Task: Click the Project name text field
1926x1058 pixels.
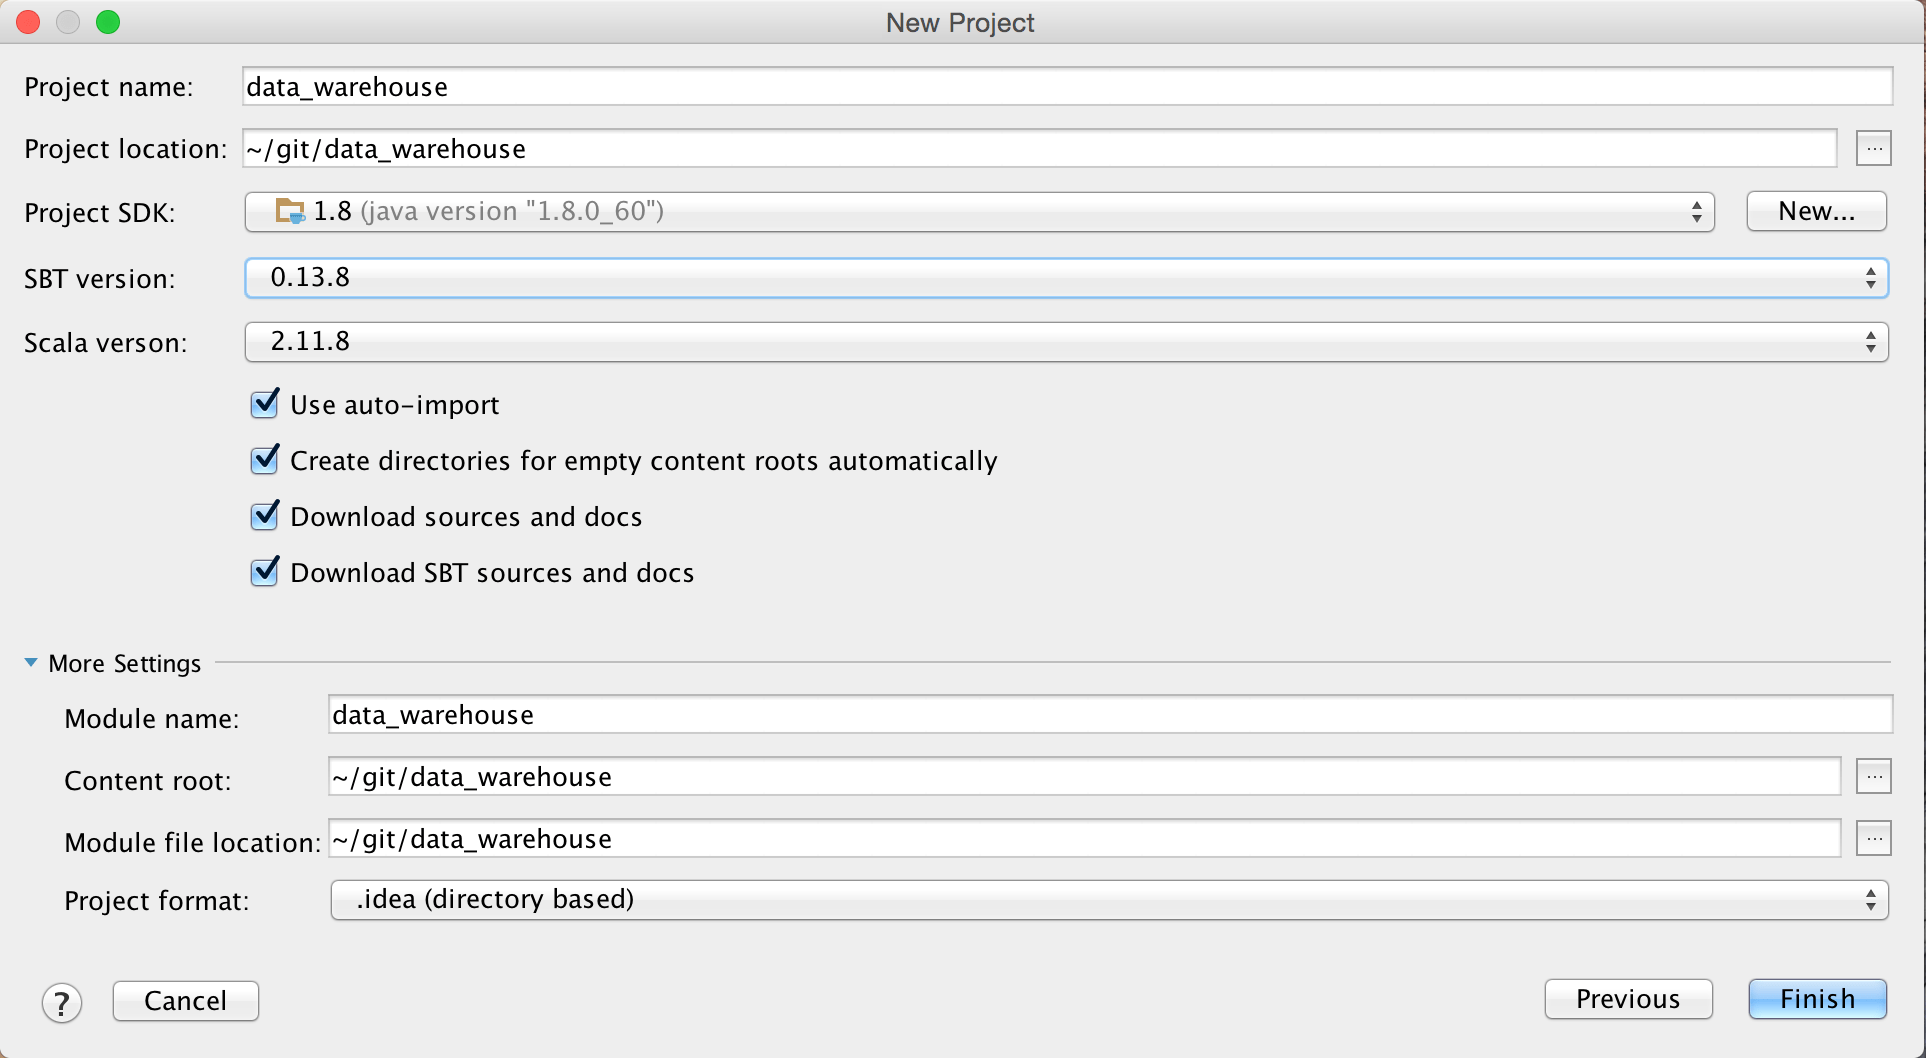Action: [1067, 87]
